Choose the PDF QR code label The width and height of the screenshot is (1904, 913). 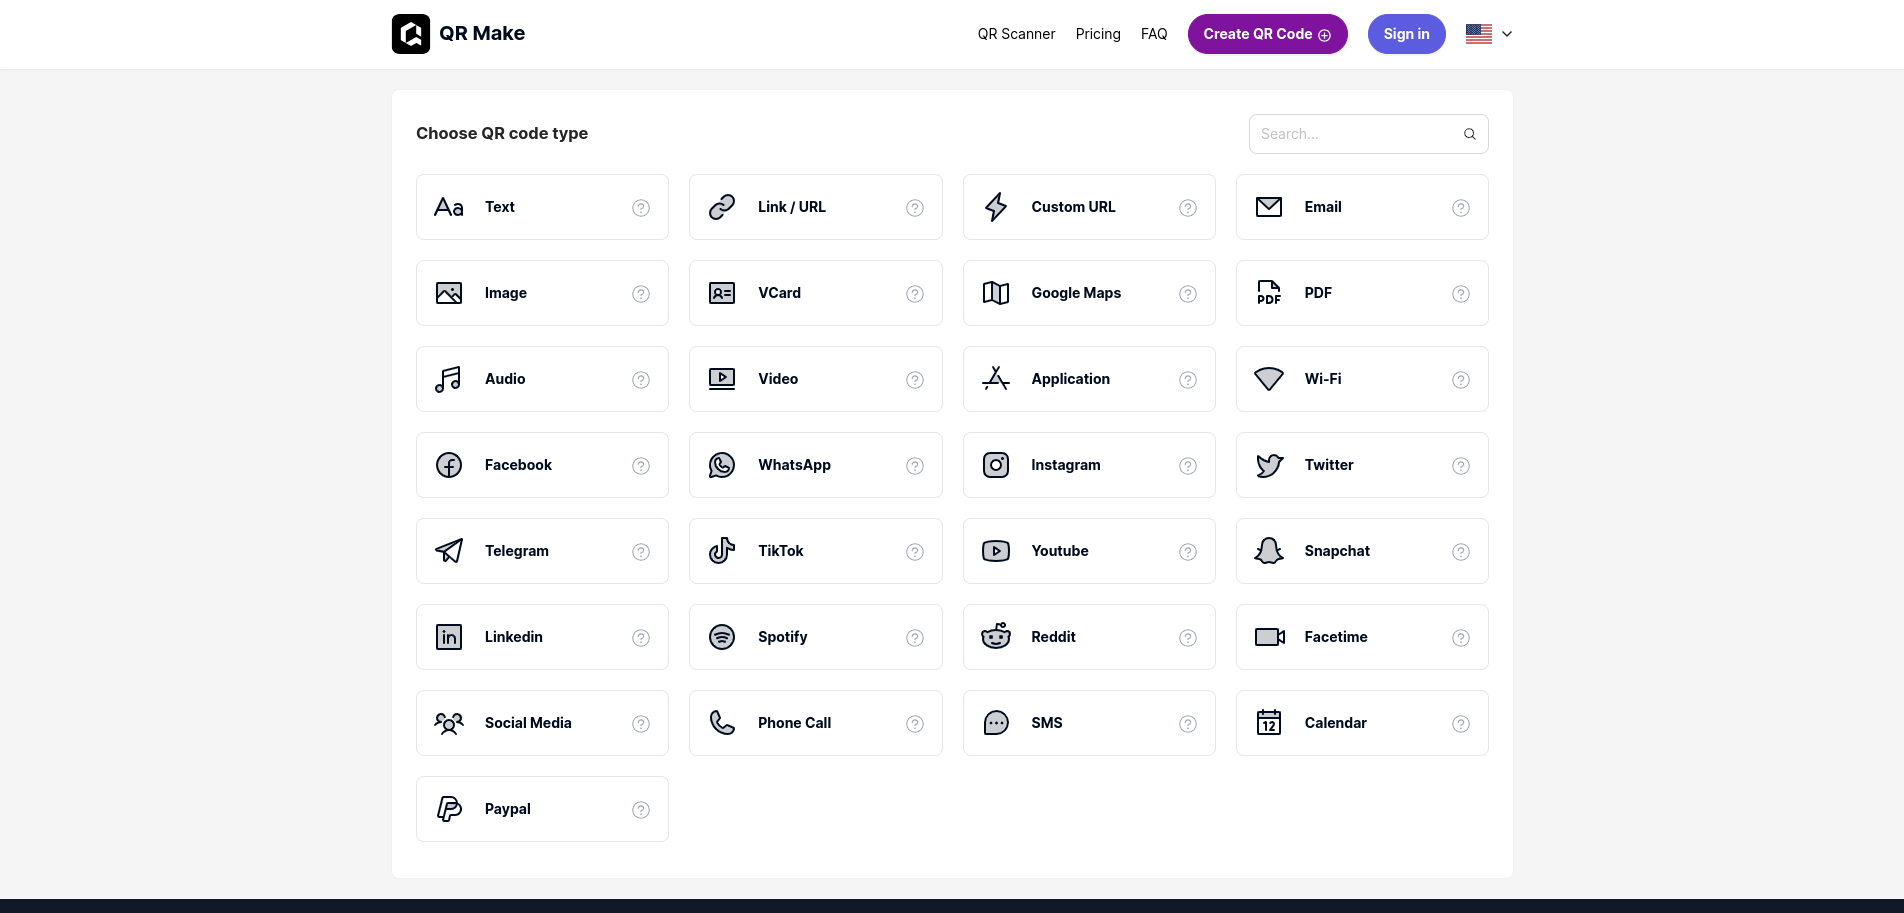[x=1318, y=293]
